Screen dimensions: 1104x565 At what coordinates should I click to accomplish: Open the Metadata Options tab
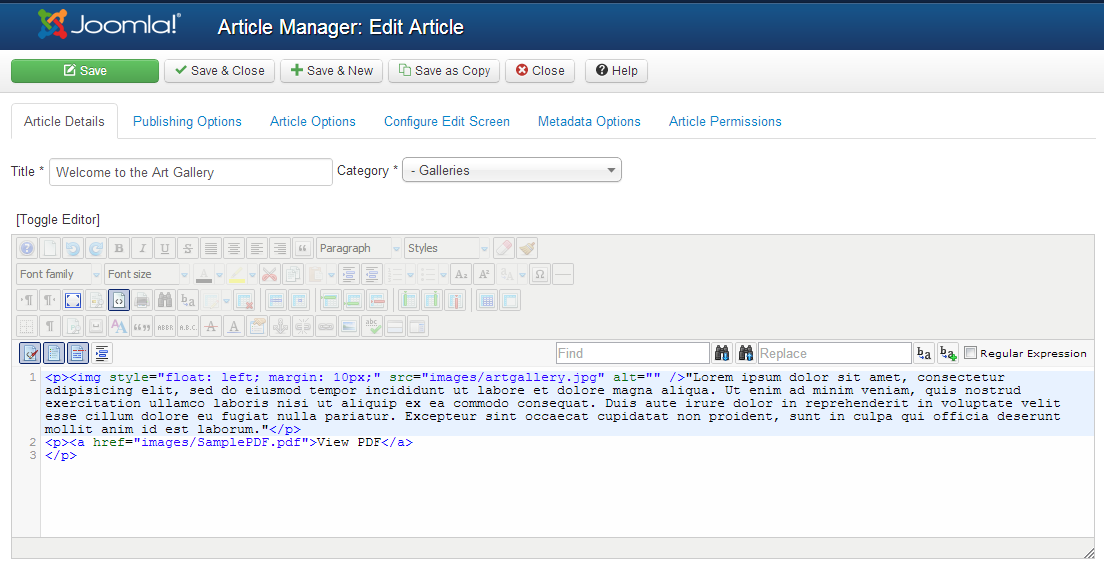(589, 121)
